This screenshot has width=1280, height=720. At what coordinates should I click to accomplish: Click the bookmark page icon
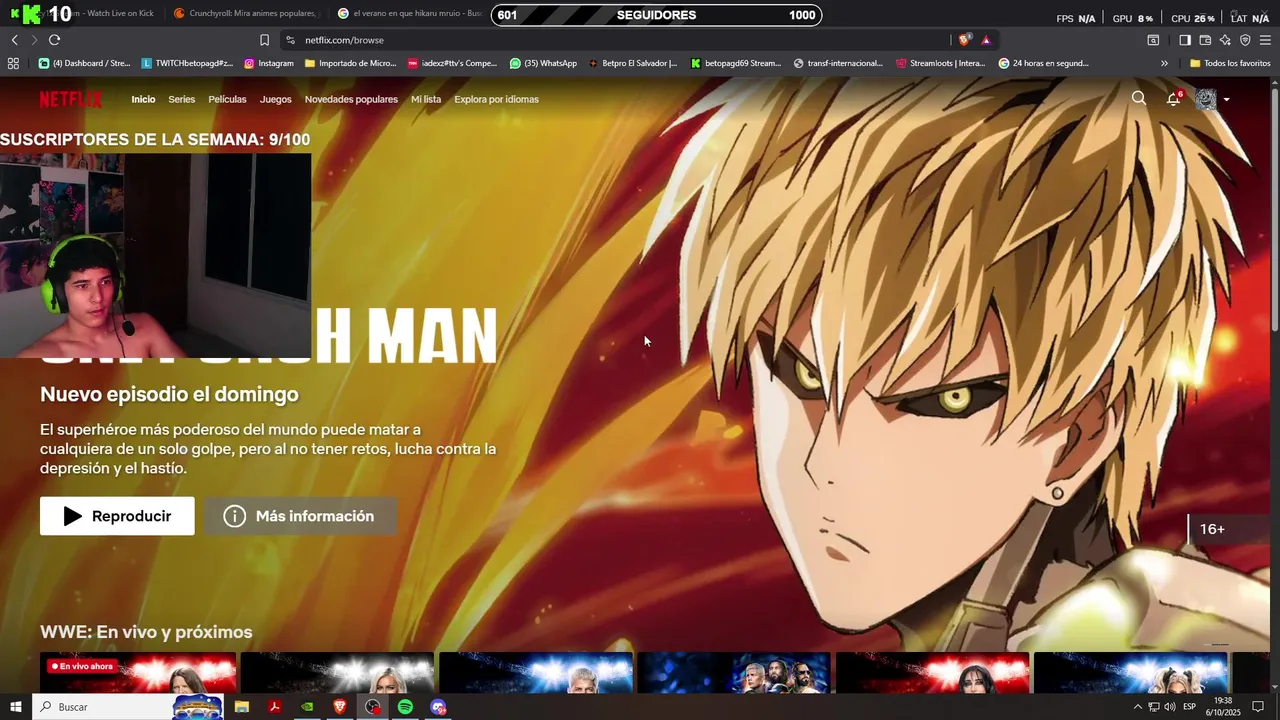(264, 40)
